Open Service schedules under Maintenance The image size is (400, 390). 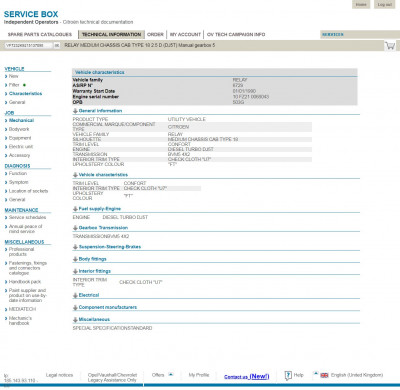point(27,217)
